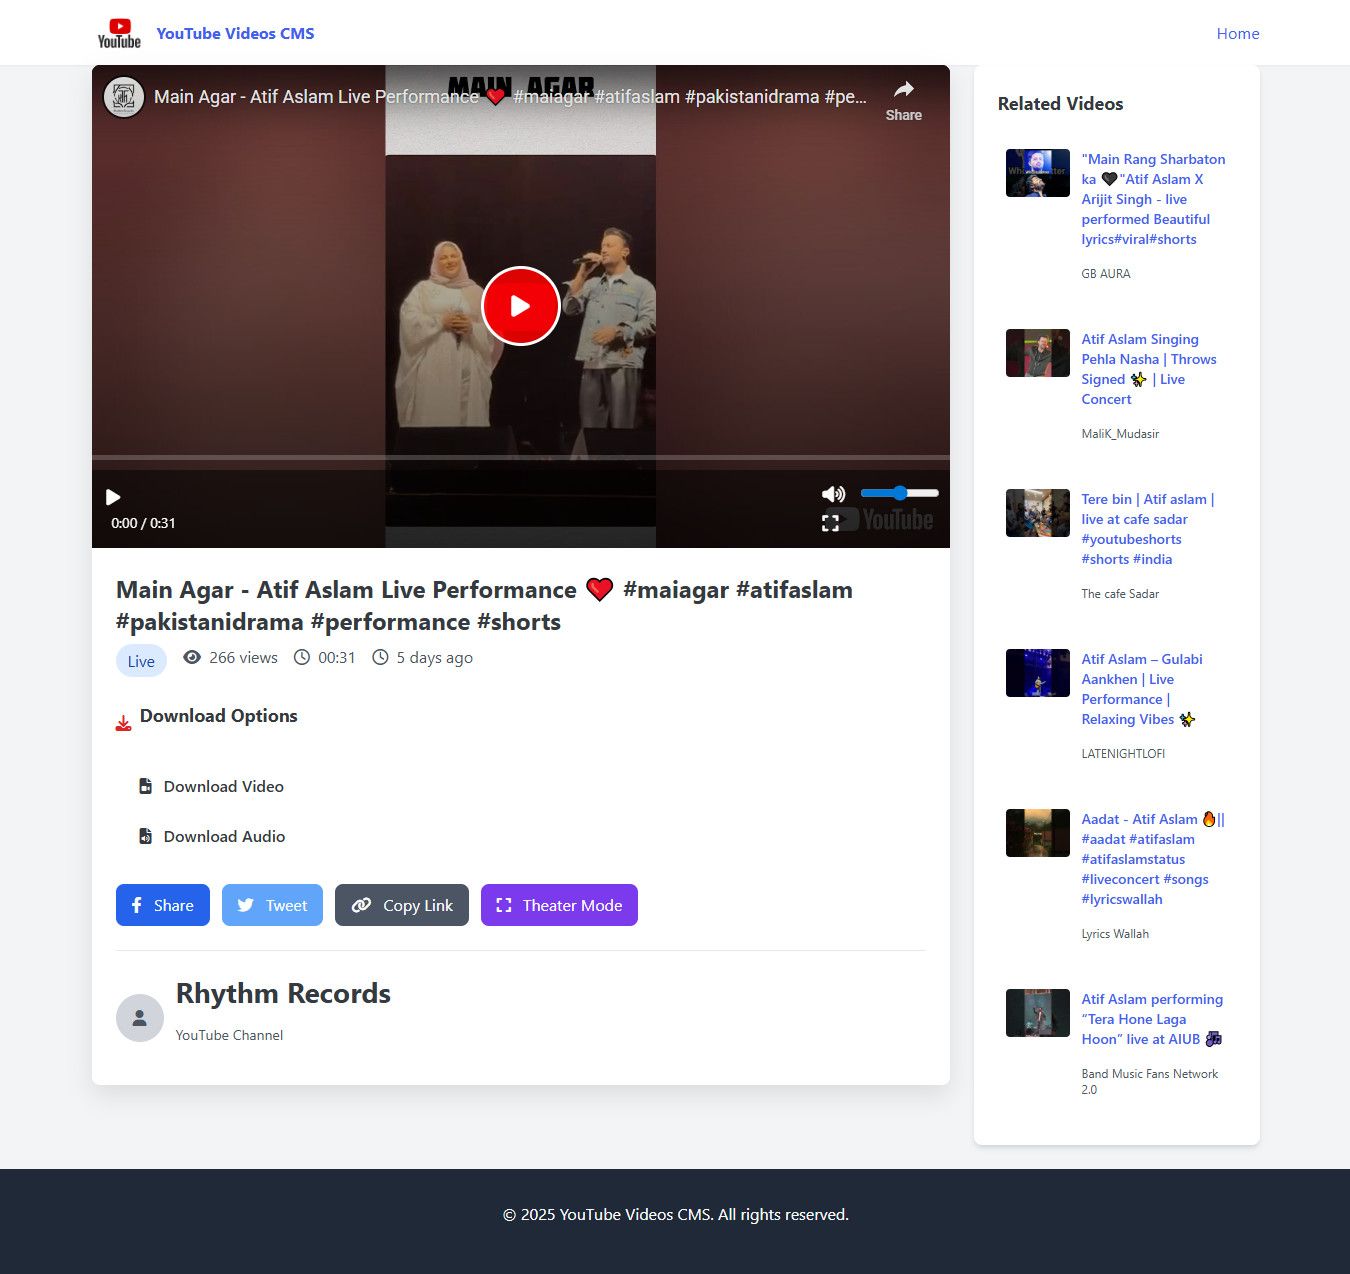Click the Download Options heading
The width and height of the screenshot is (1350, 1274).
coord(218,715)
